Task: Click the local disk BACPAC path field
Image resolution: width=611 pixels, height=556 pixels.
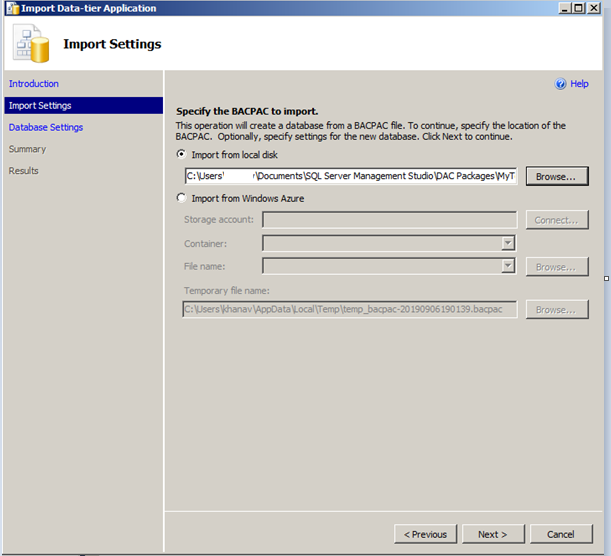Action: [350, 177]
